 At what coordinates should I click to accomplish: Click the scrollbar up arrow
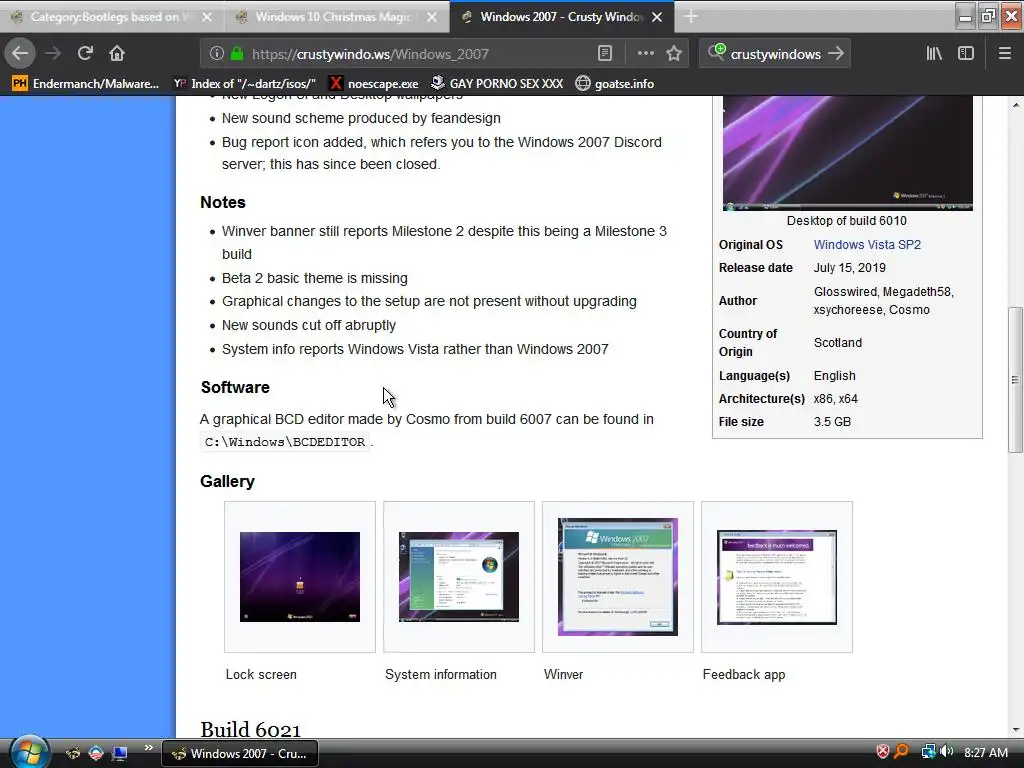coord(1015,104)
